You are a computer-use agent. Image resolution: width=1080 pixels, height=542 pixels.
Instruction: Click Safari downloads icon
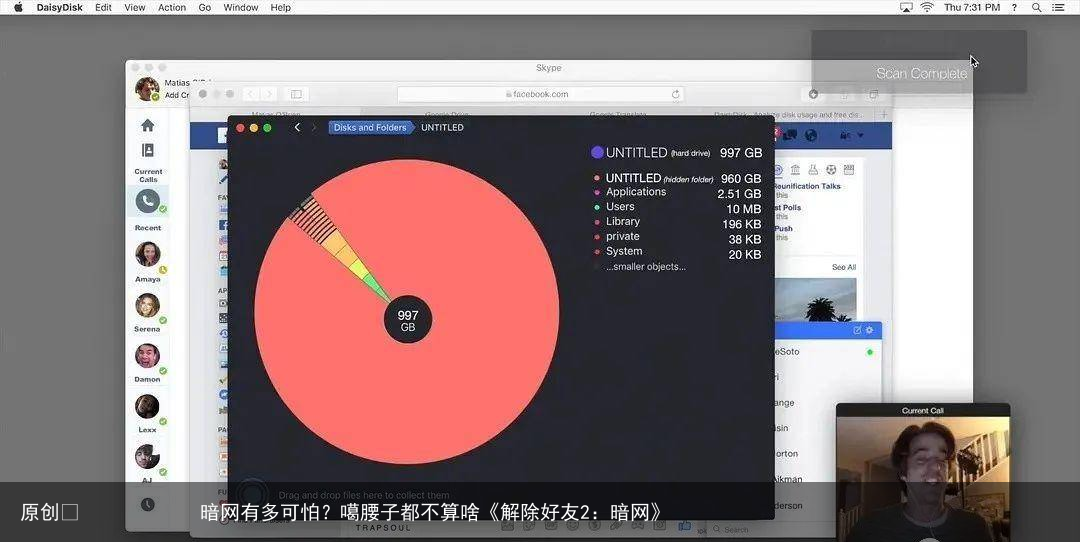[x=813, y=94]
